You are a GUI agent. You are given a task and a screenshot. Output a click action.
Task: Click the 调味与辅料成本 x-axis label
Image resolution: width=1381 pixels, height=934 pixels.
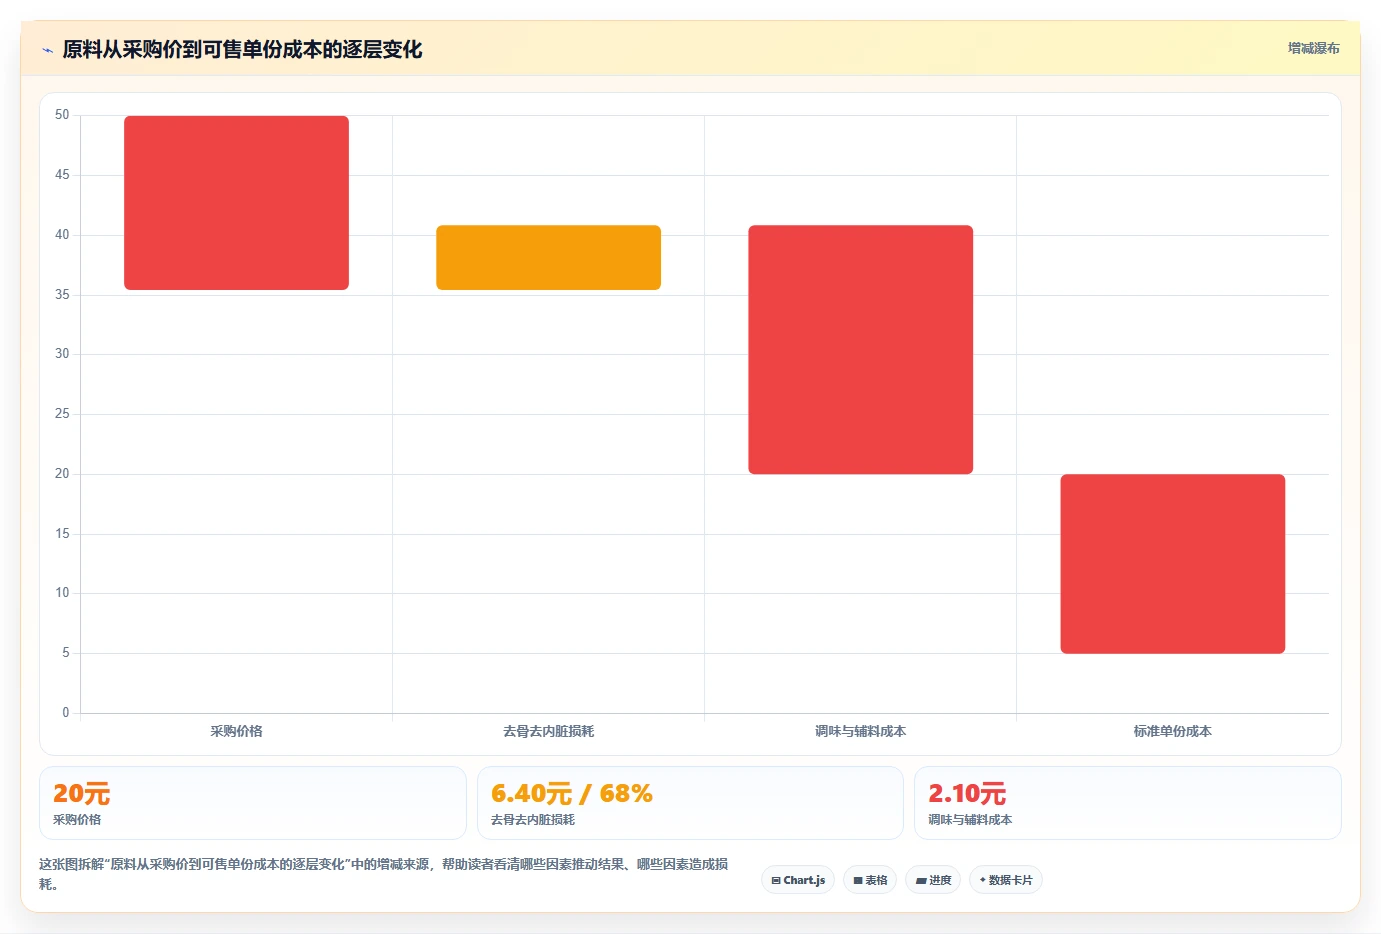pyautogui.click(x=860, y=731)
